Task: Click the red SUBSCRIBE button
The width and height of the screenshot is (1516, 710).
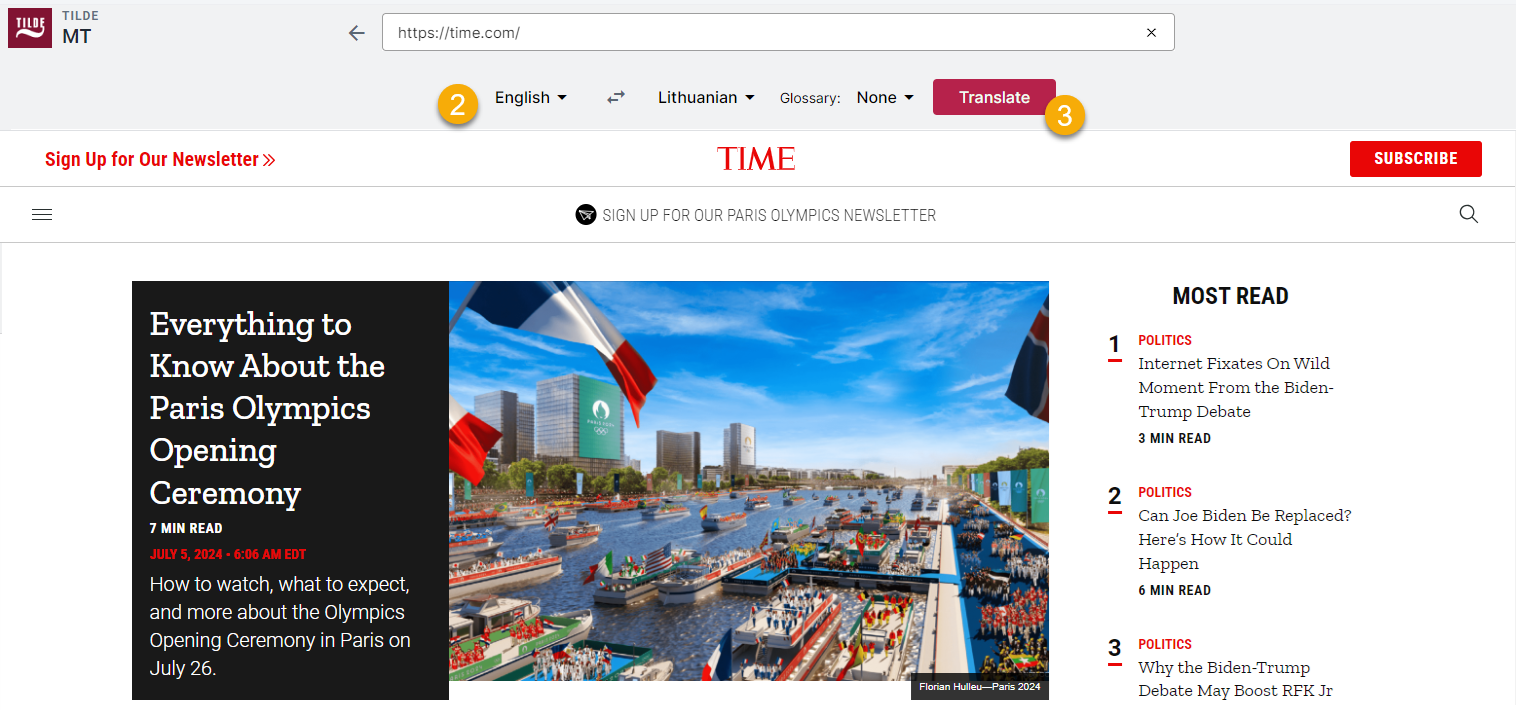Action: 1416,159
